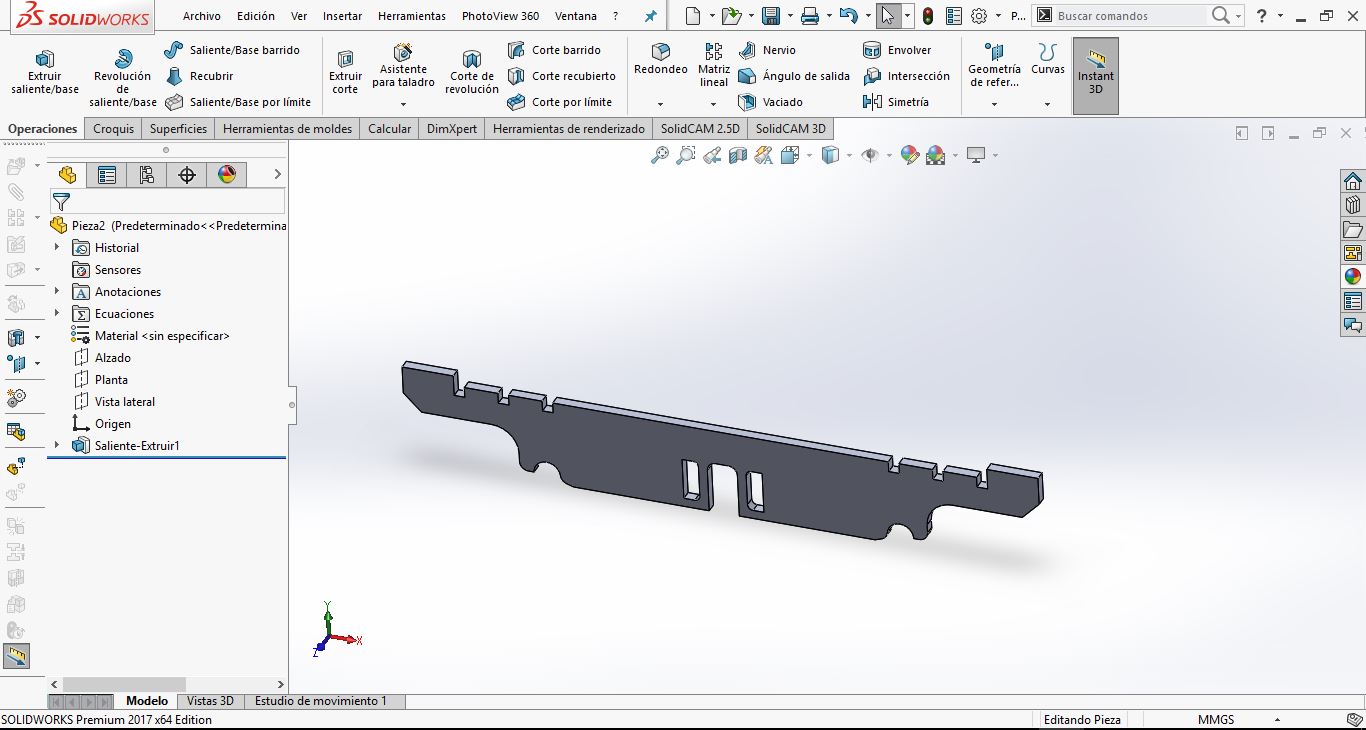Open the Herramientas menu

(x=412, y=16)
